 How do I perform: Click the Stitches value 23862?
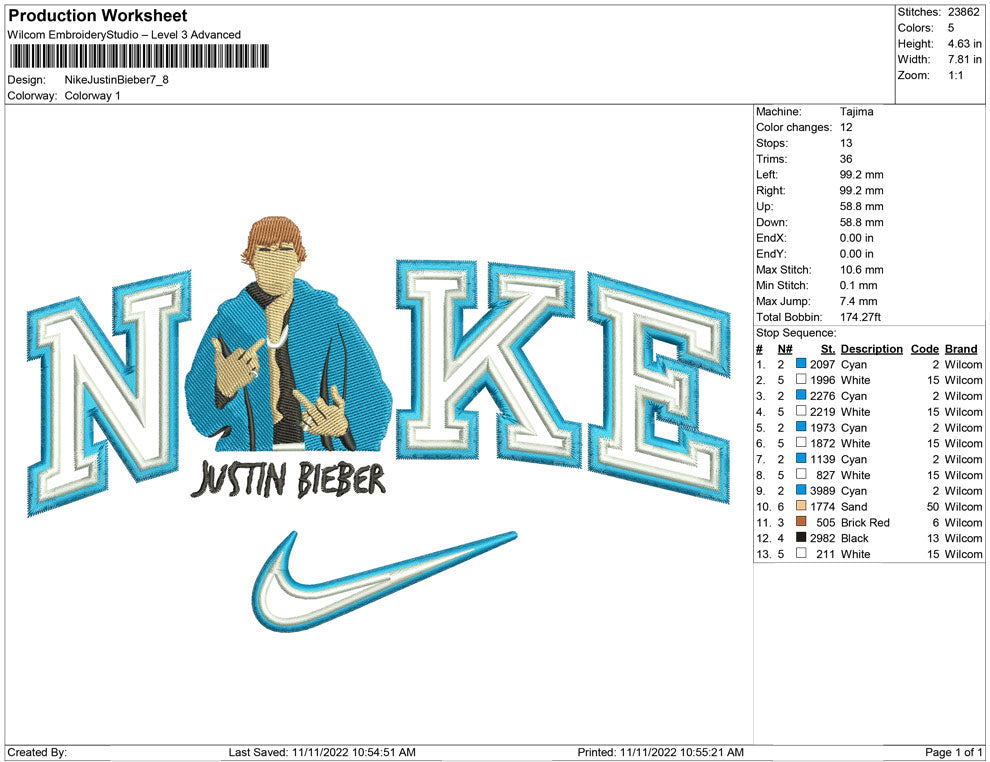point(963,12)
